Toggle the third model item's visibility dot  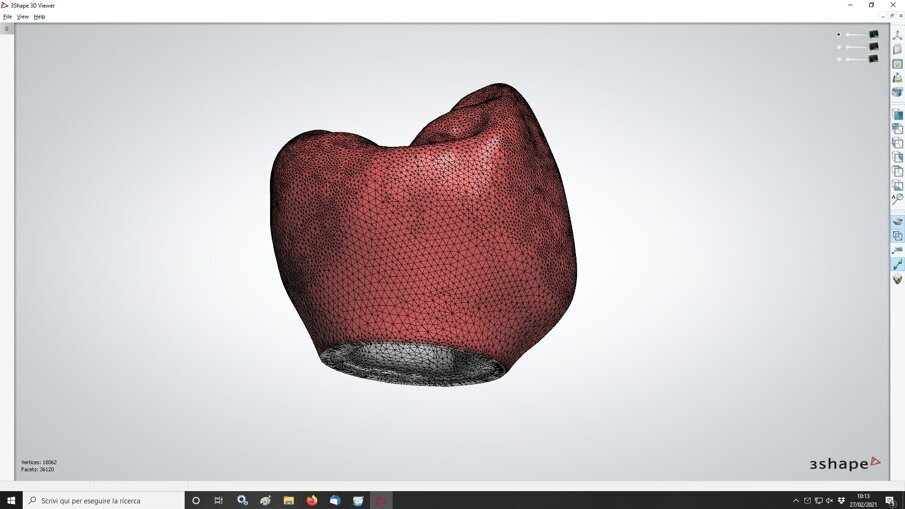pos(840,59)
